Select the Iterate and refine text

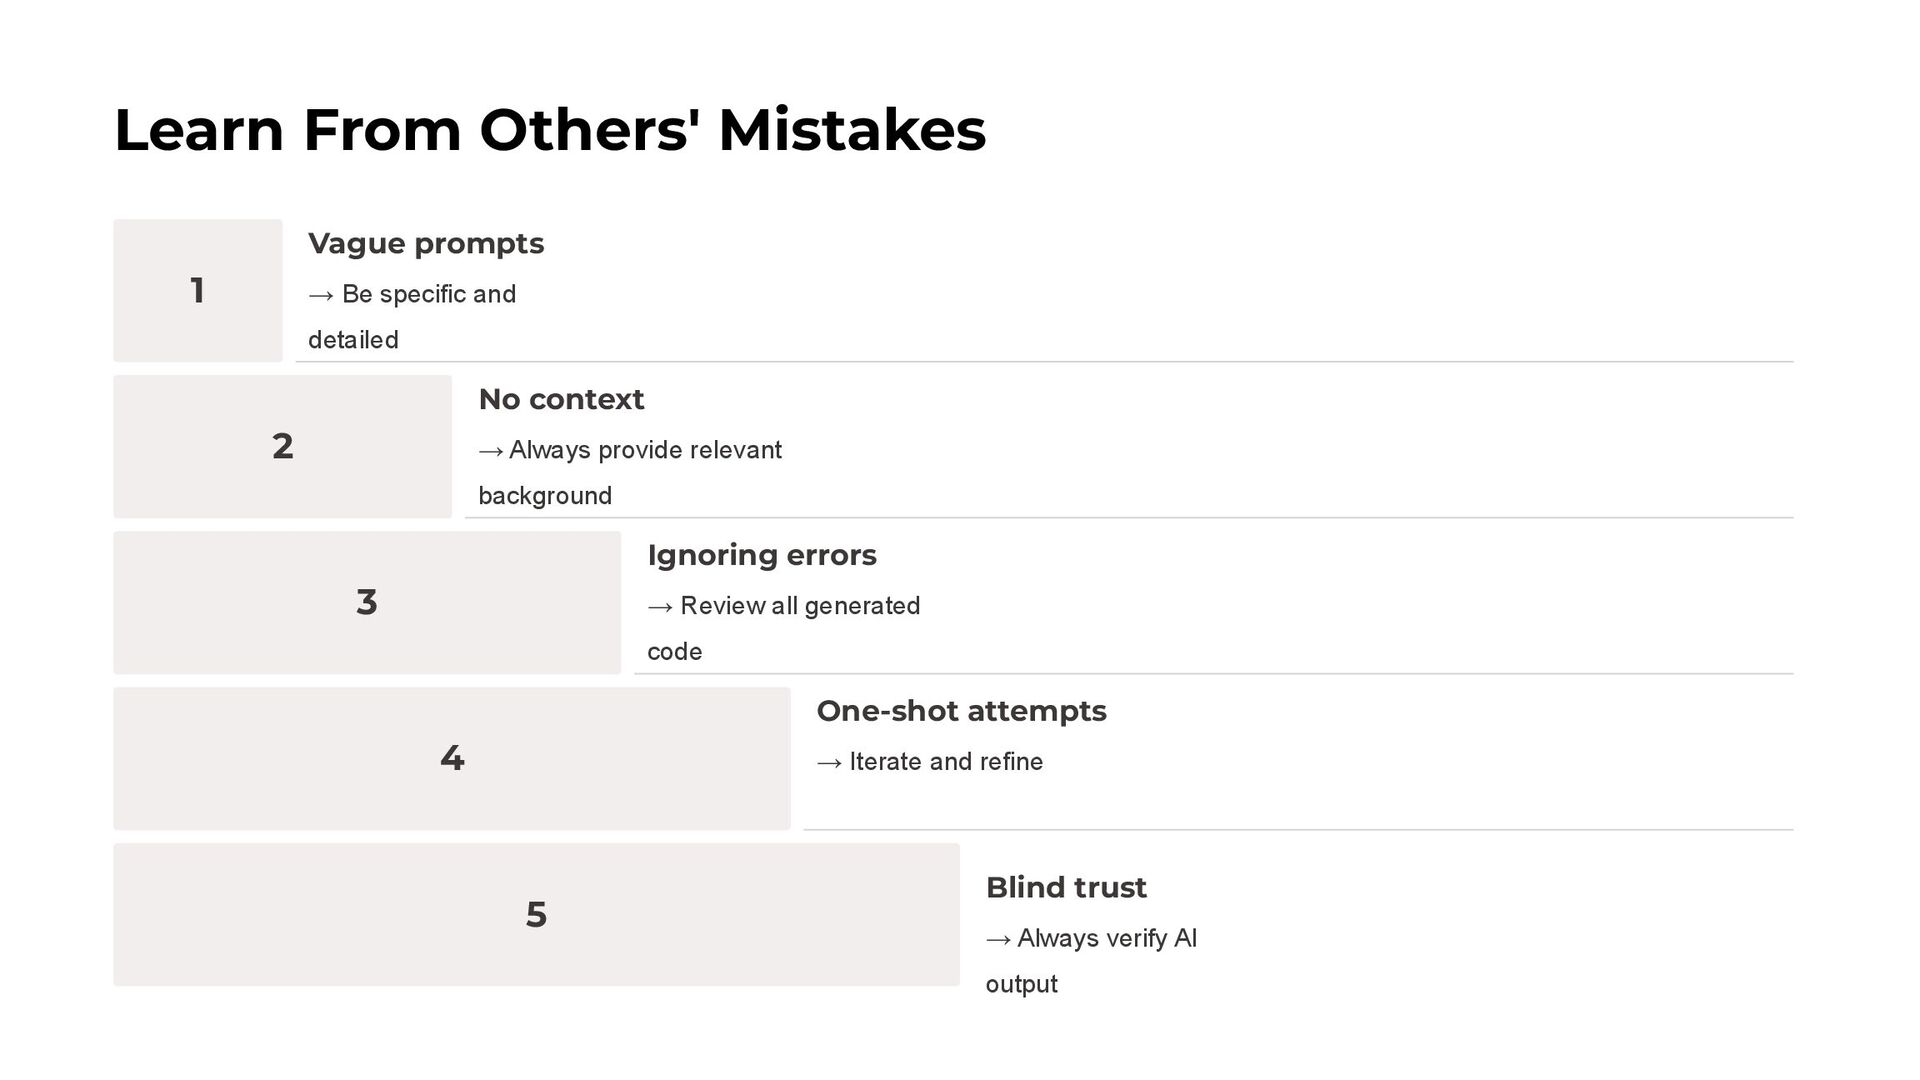(930, 762)
